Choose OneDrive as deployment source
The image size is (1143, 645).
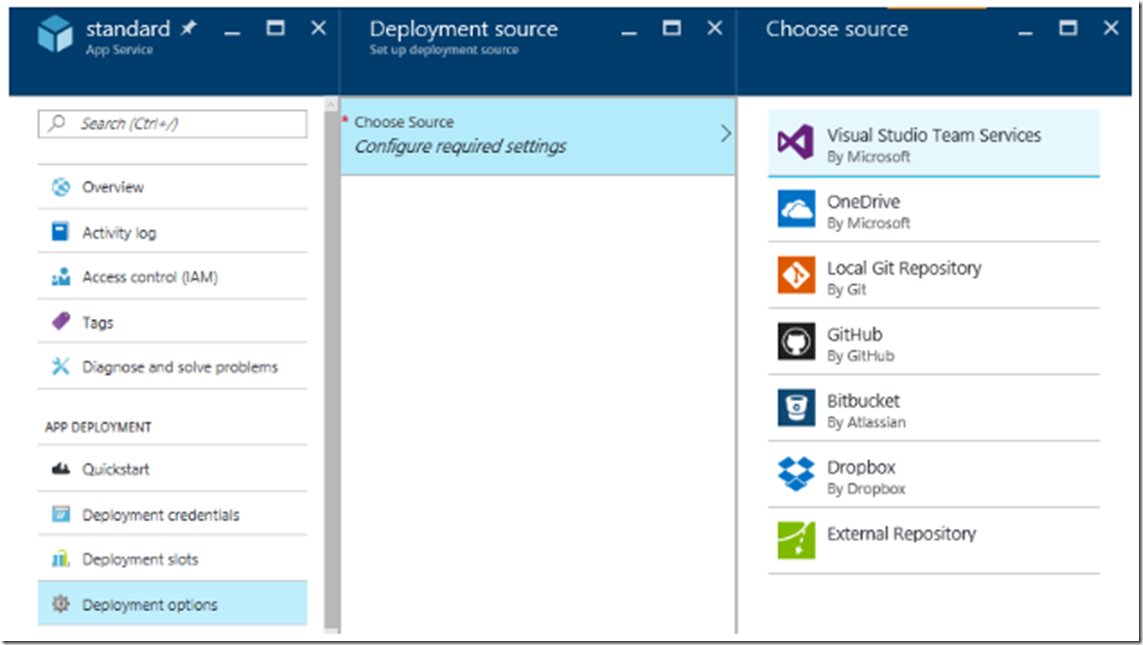(x=934, y=210)
